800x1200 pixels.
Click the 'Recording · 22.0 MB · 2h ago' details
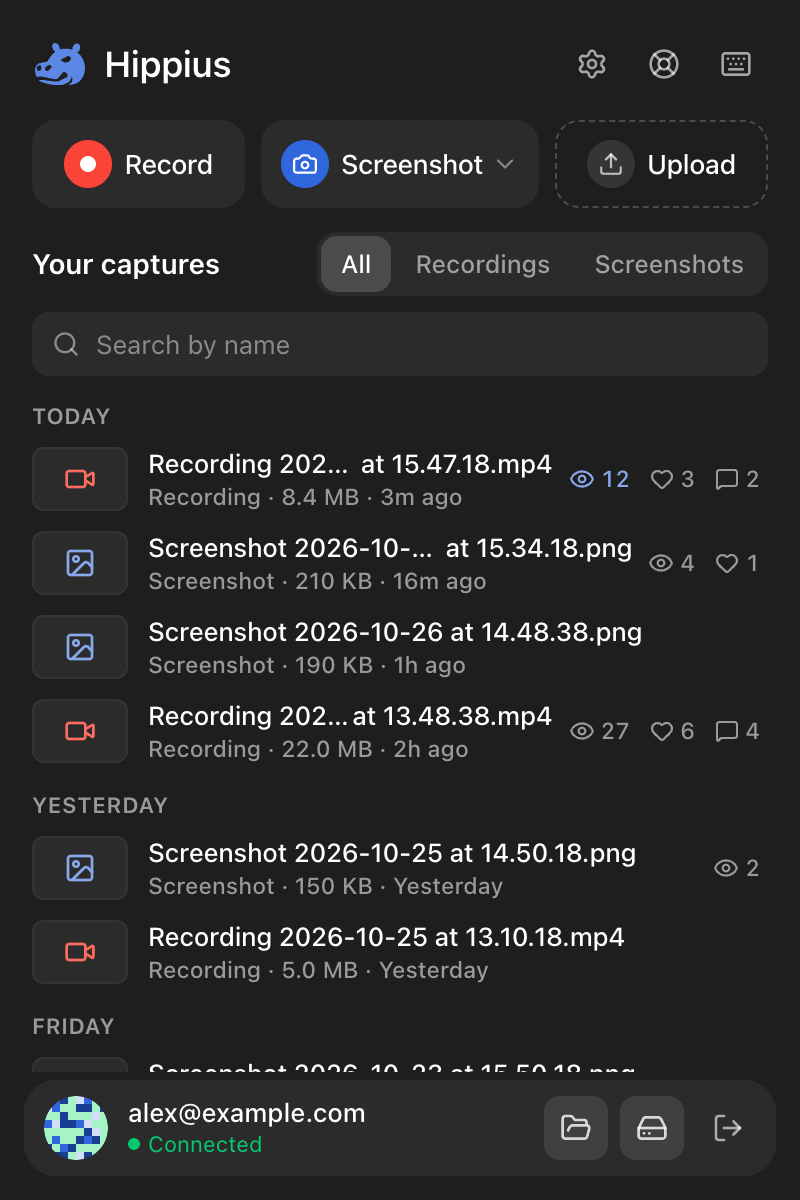[308, 749]
